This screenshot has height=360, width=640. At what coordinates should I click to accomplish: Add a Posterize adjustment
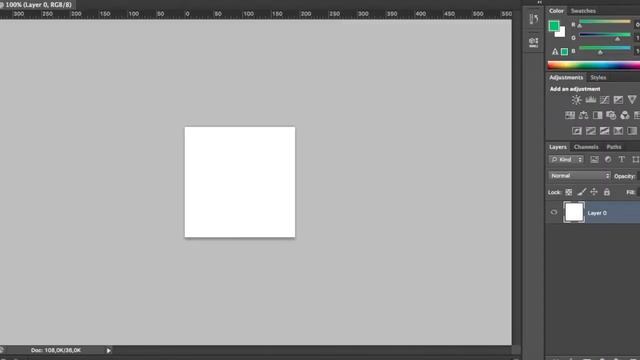click(x=591, y=131)
